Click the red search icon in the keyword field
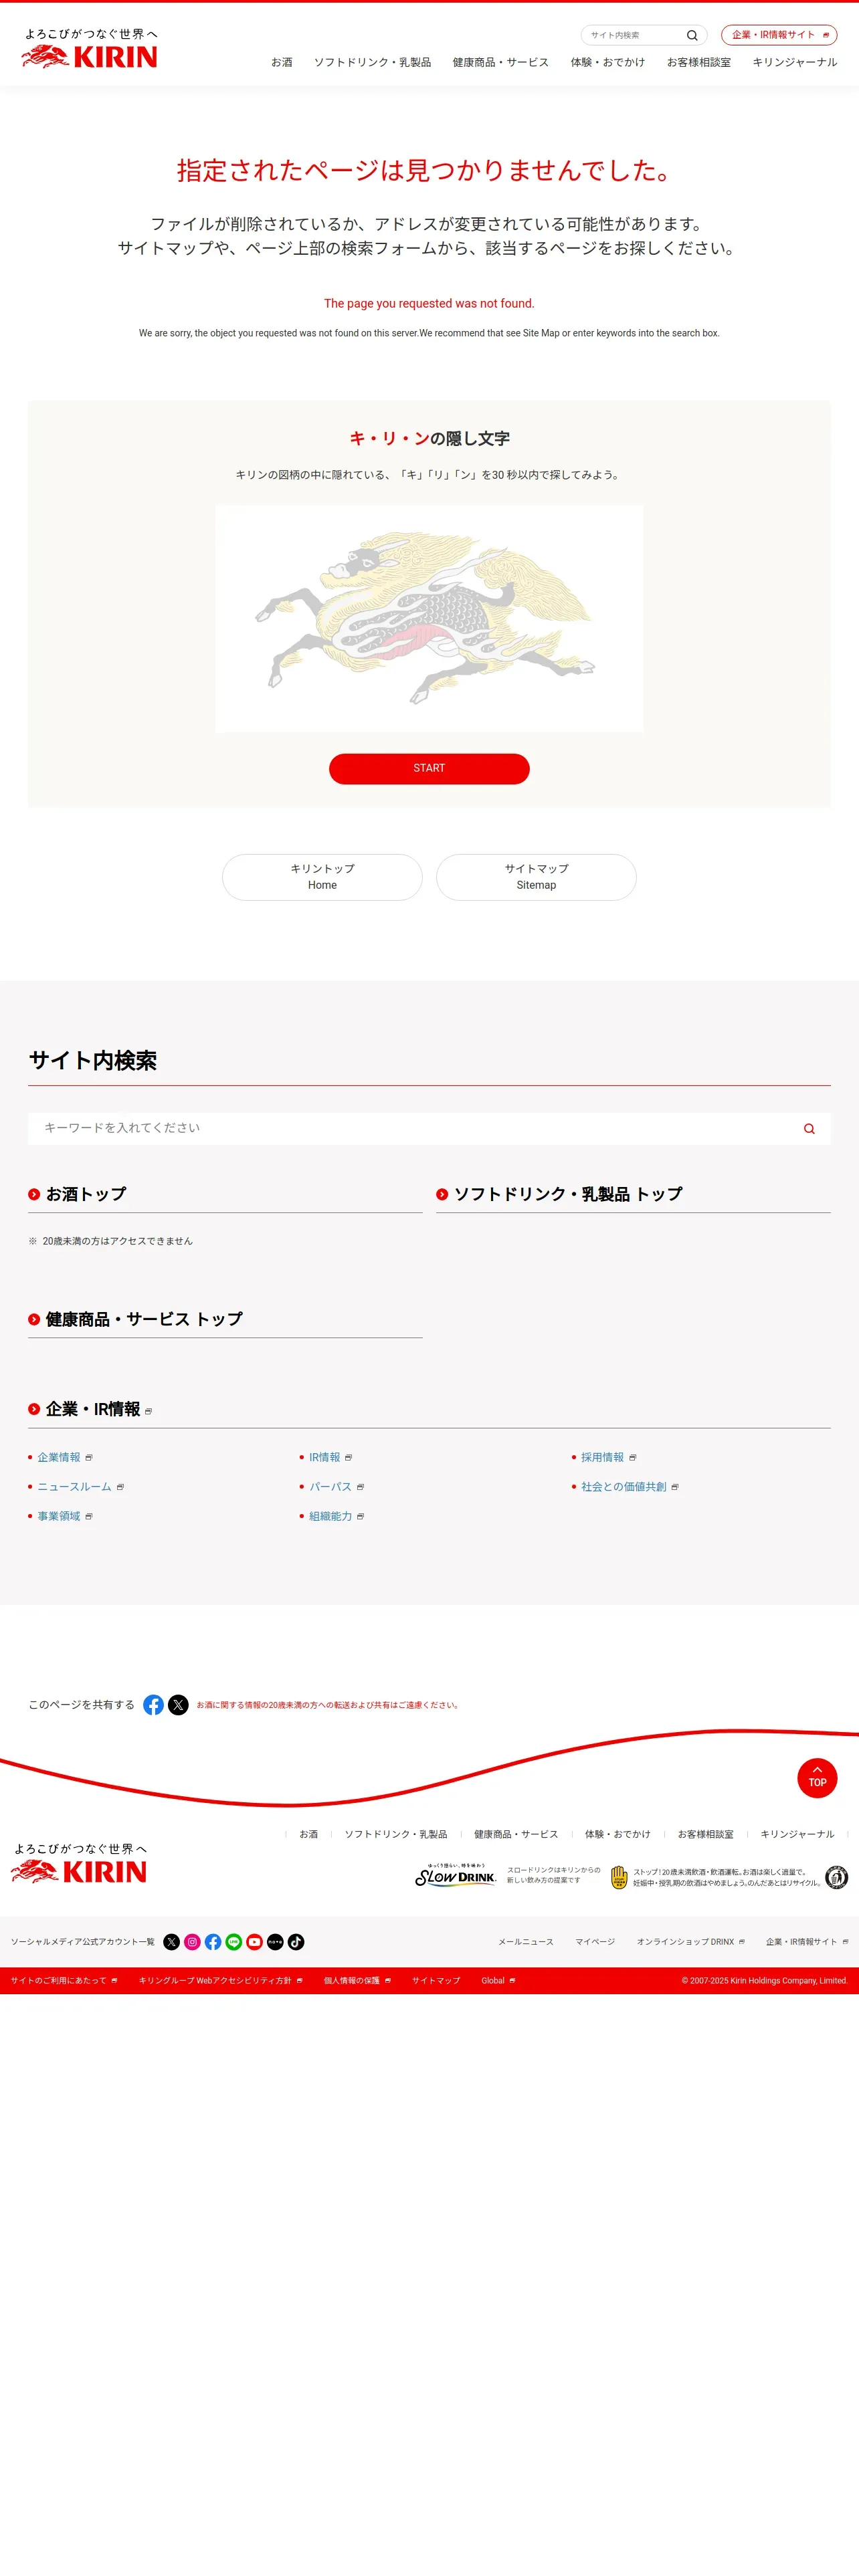 pyautogui.click(x=809, y=1129)
